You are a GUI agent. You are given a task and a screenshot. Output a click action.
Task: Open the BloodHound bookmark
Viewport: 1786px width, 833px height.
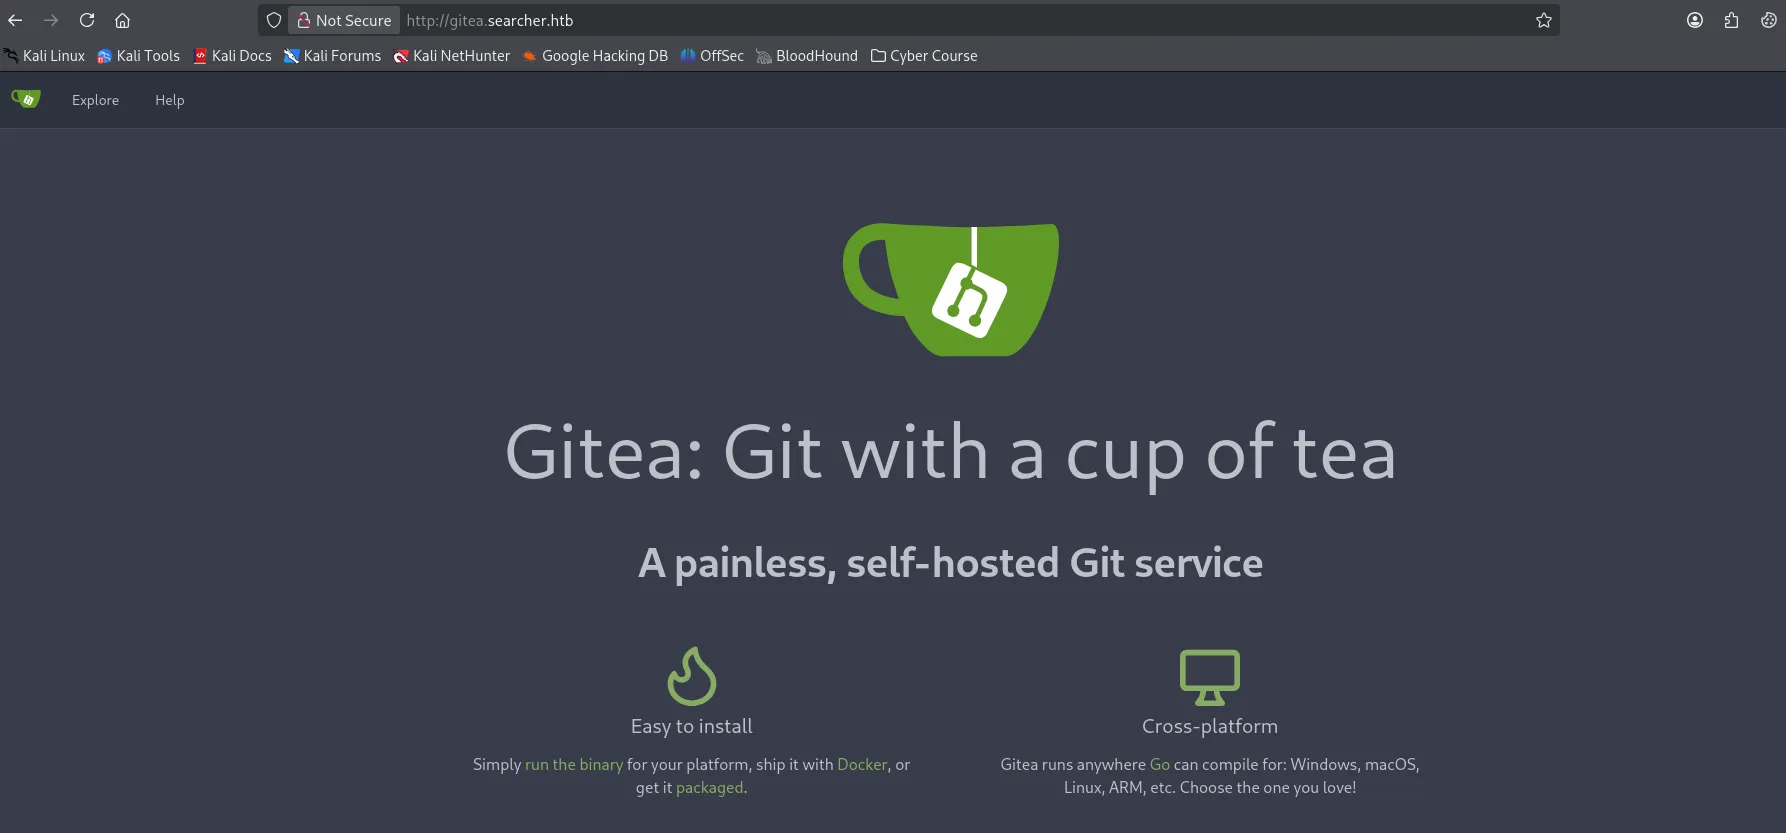pyautogui.click(x=807, y=56)
